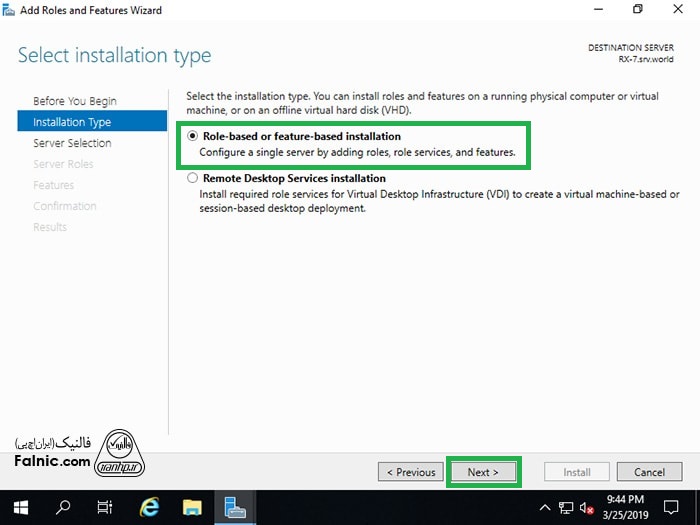
Task: Open File Explorer from the taskbar
Action: pyautogui.click(x=192, y=507)
